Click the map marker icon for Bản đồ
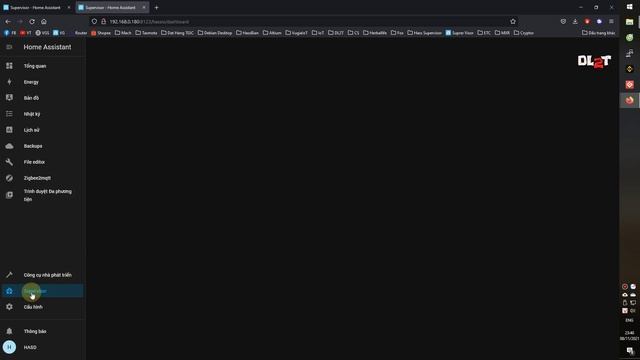This screenshot has height=360, width=640. (9, 98)
